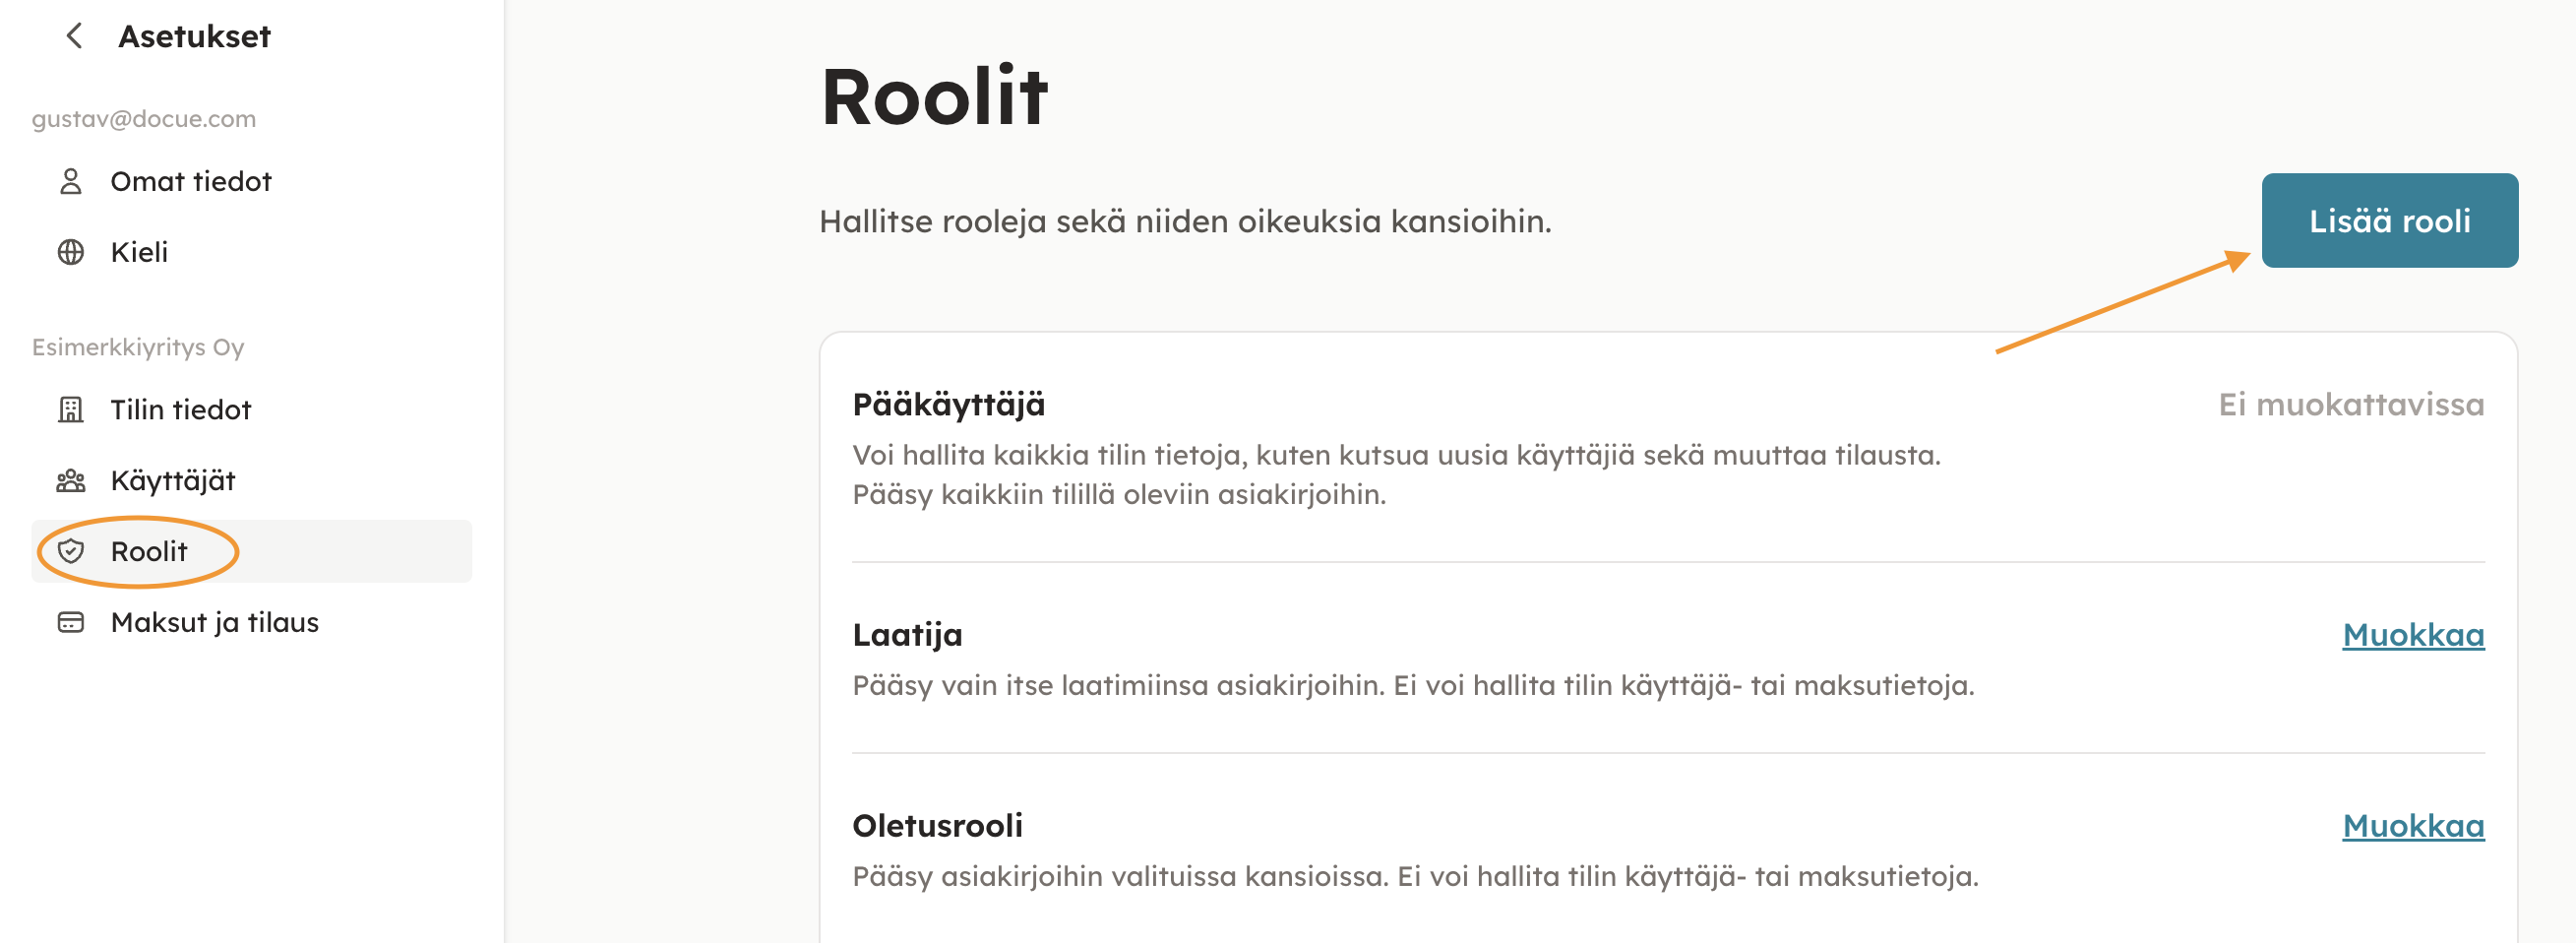Open Maksut ja tilaus billing page
Image resolution: width=2576 pixels, height=943 pixels.
tap(214, 622)
